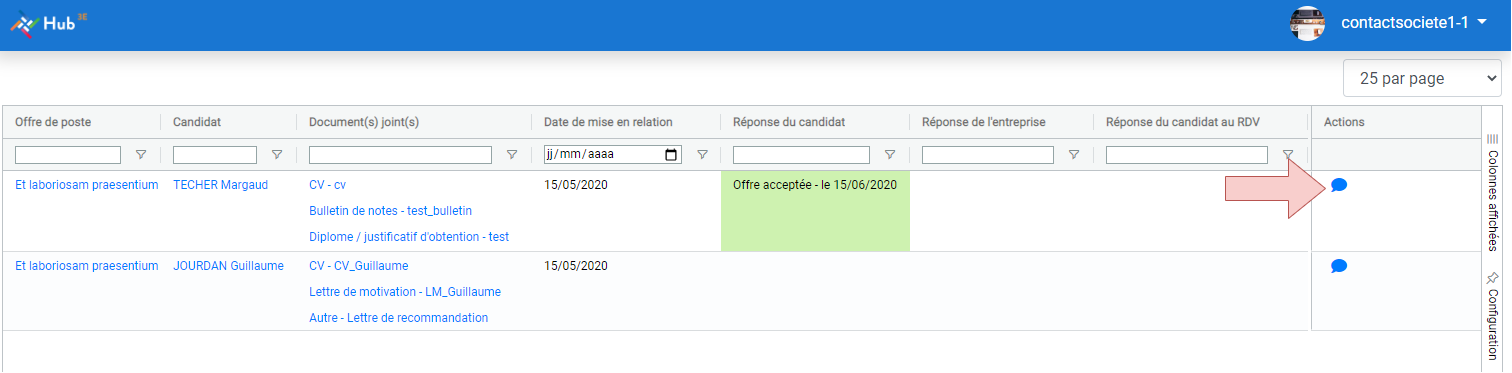Viewport: 1512px width, 373px height.
Task: Open the Configuration side tab
Action: click(x=1492, y=318)
